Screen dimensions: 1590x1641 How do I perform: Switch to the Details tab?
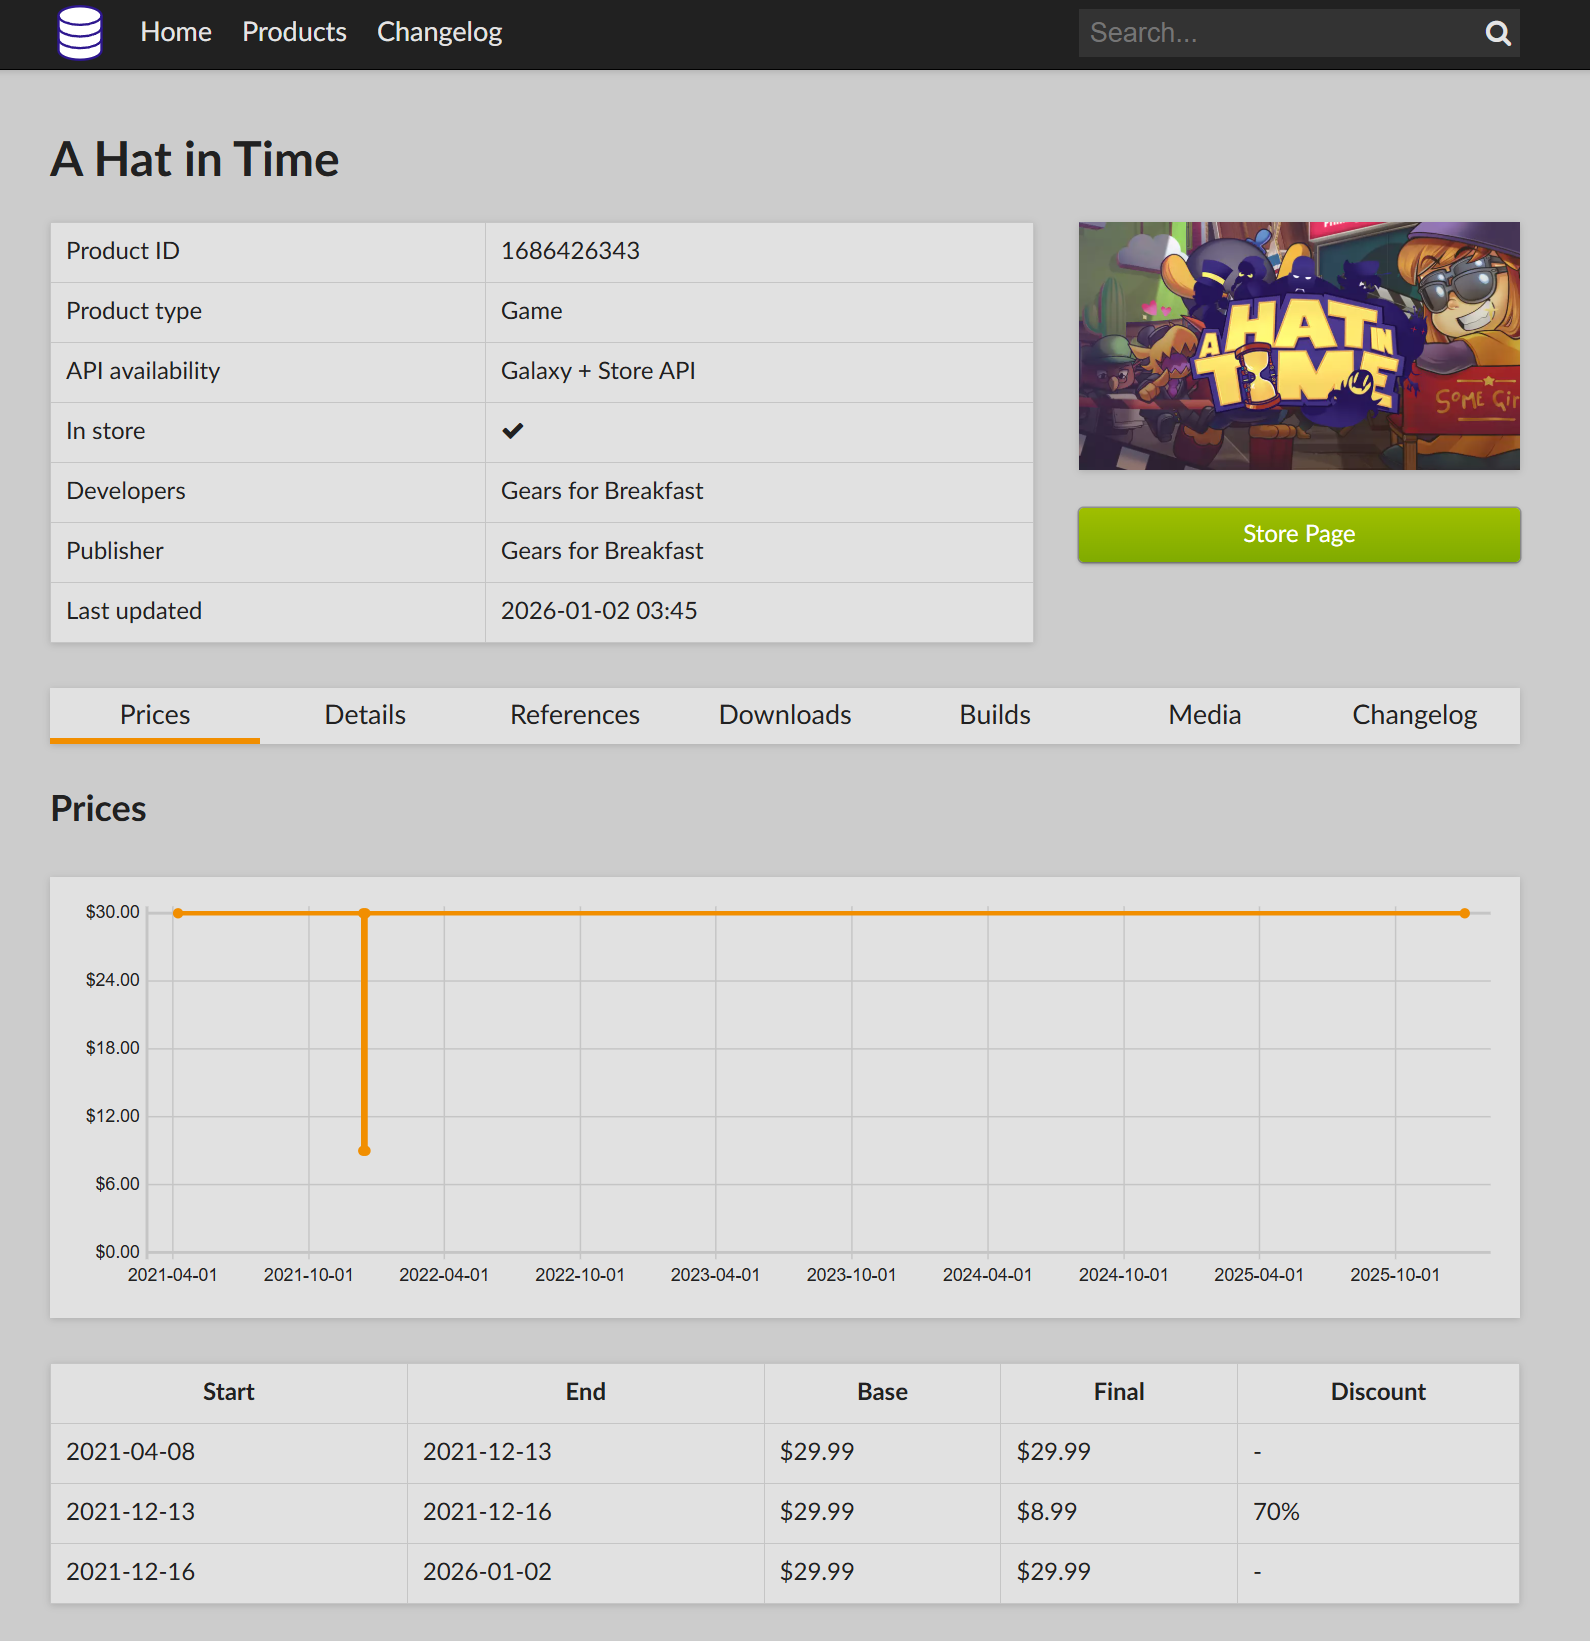point(365,715)
